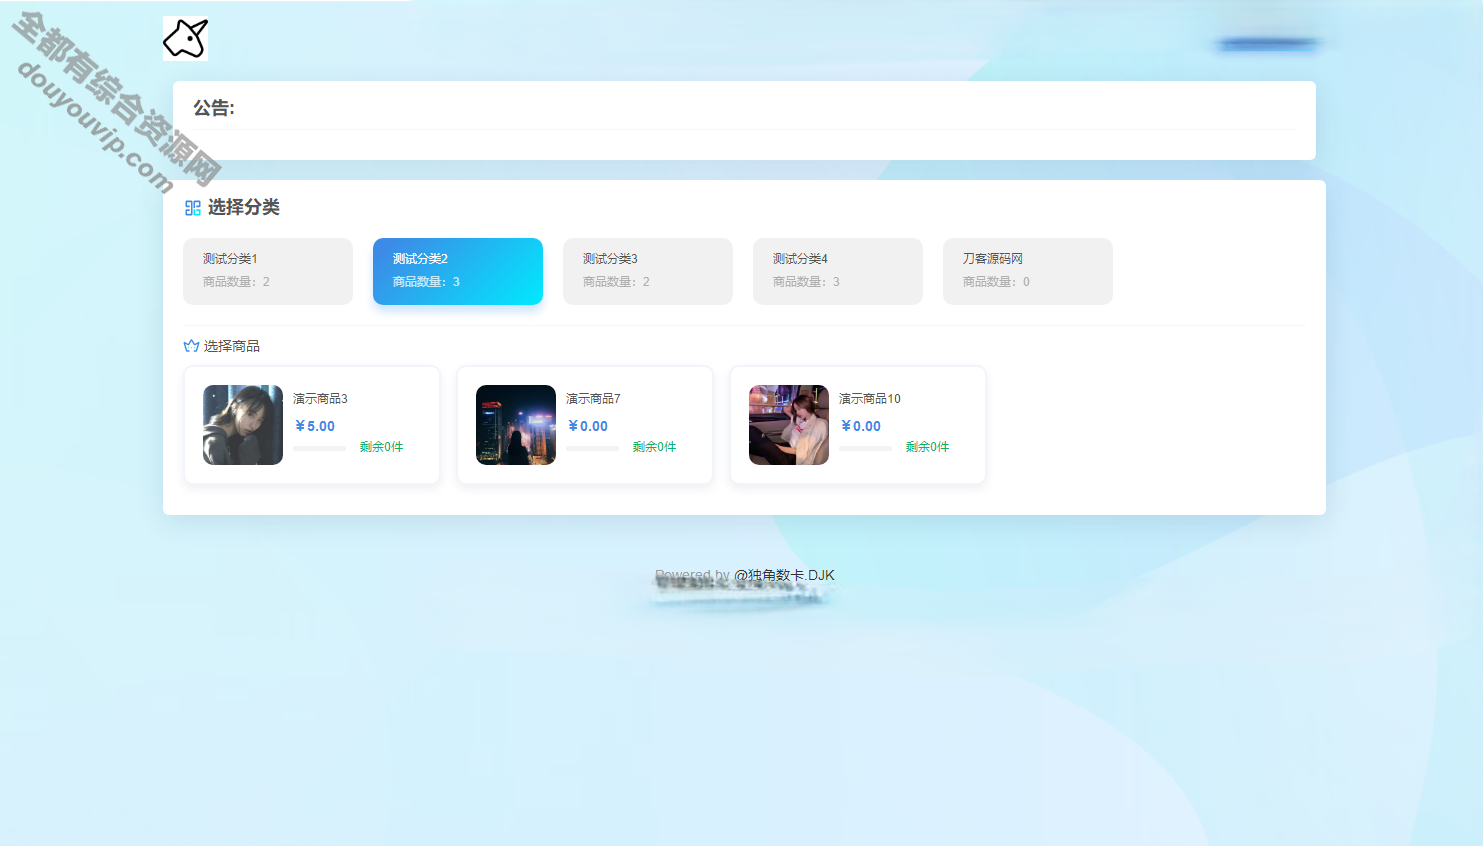Image resolution: width=1483 pixels, height=846 pixels.
Task: Open product card 演示商品7
Action: [x=585, y=425]
